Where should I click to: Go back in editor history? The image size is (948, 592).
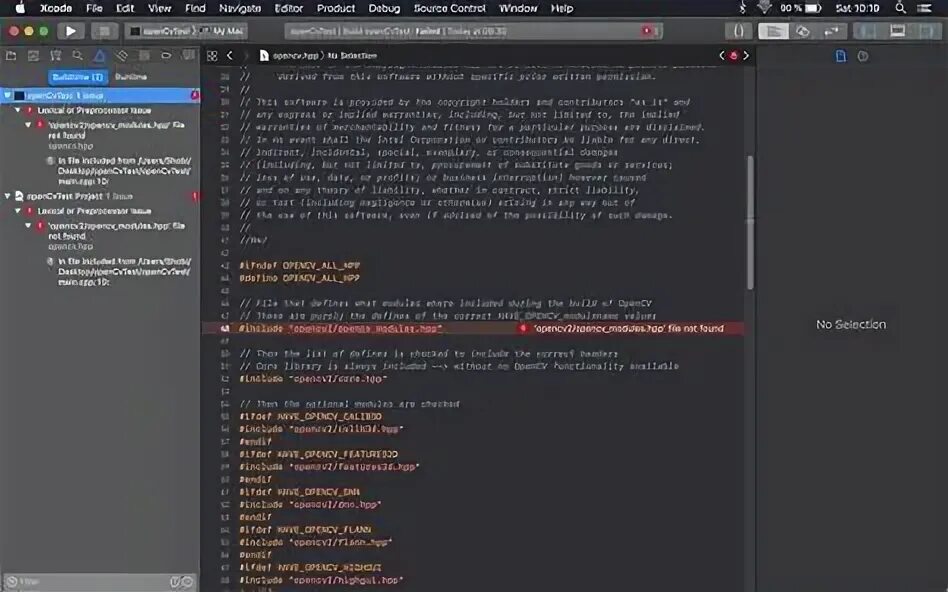tap(230, 56)
